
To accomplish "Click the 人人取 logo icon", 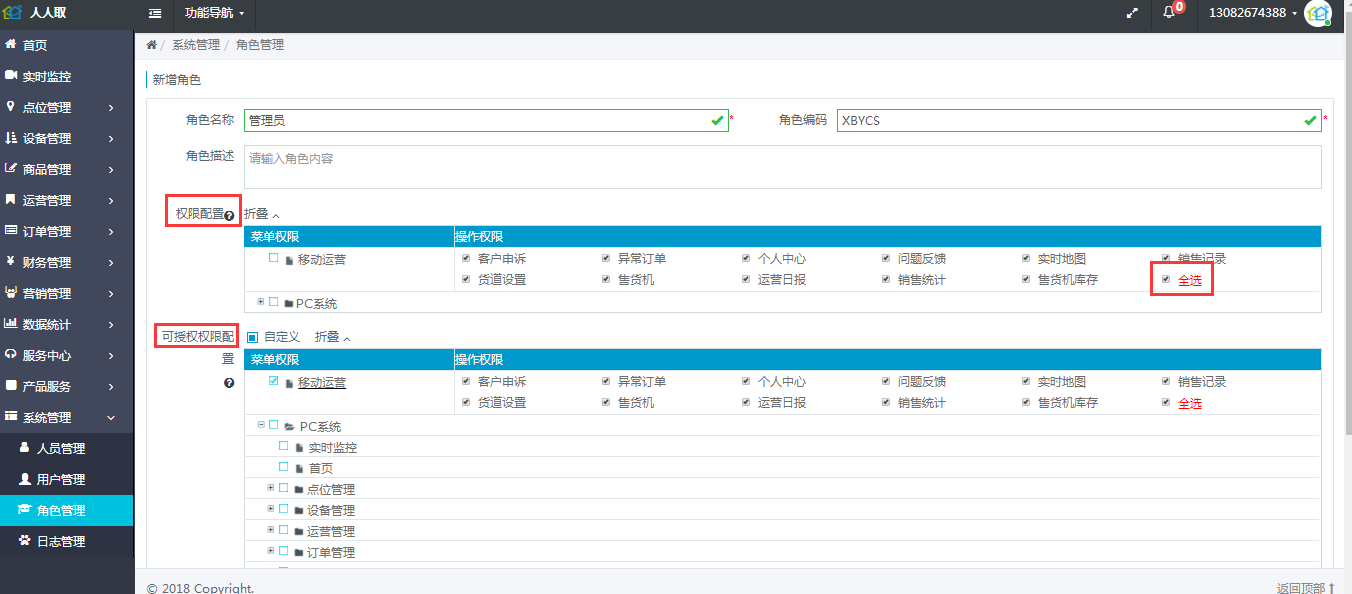I will 12,13.
